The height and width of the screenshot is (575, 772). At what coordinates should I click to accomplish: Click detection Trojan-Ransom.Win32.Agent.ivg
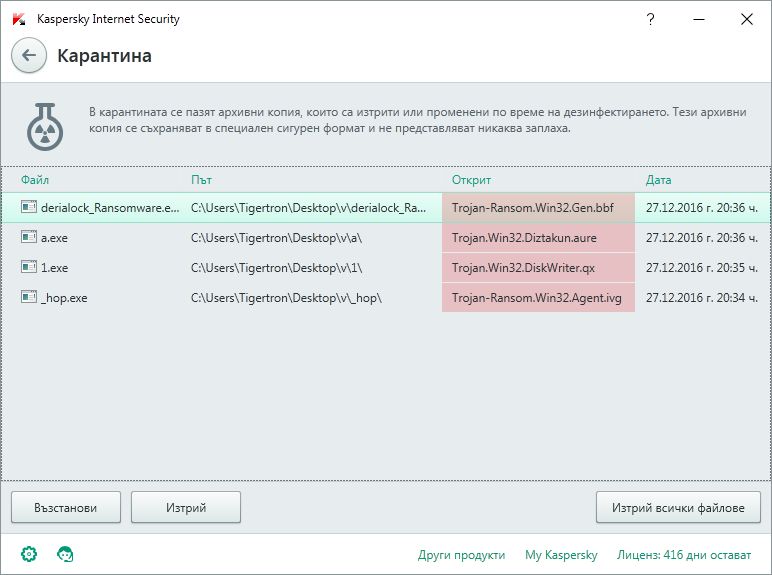537,298
